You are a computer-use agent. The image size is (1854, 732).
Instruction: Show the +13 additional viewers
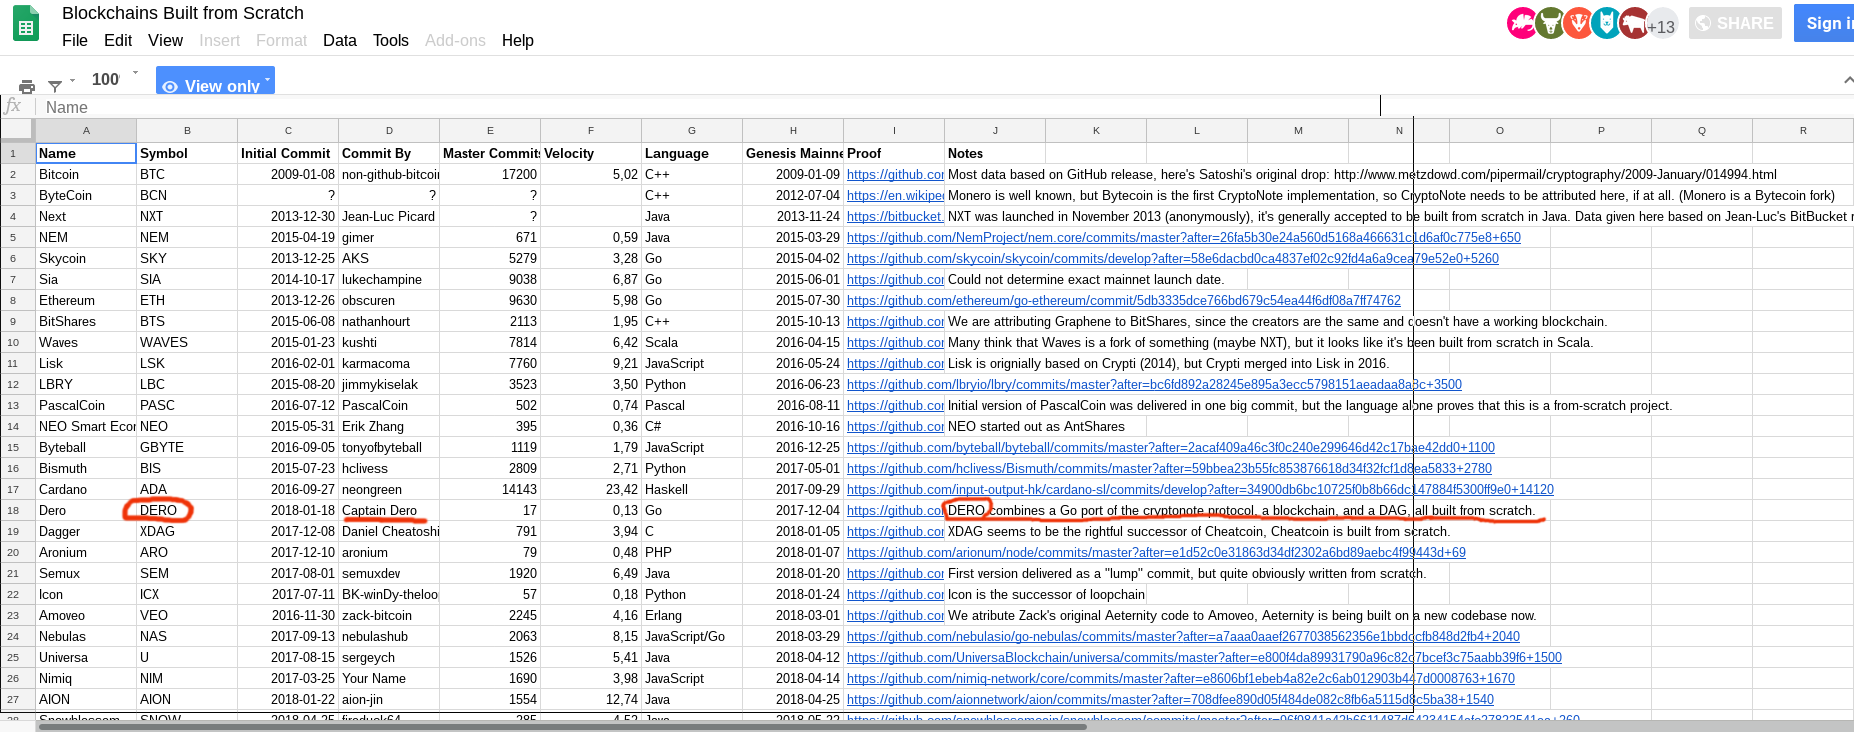click(1661, 26)
